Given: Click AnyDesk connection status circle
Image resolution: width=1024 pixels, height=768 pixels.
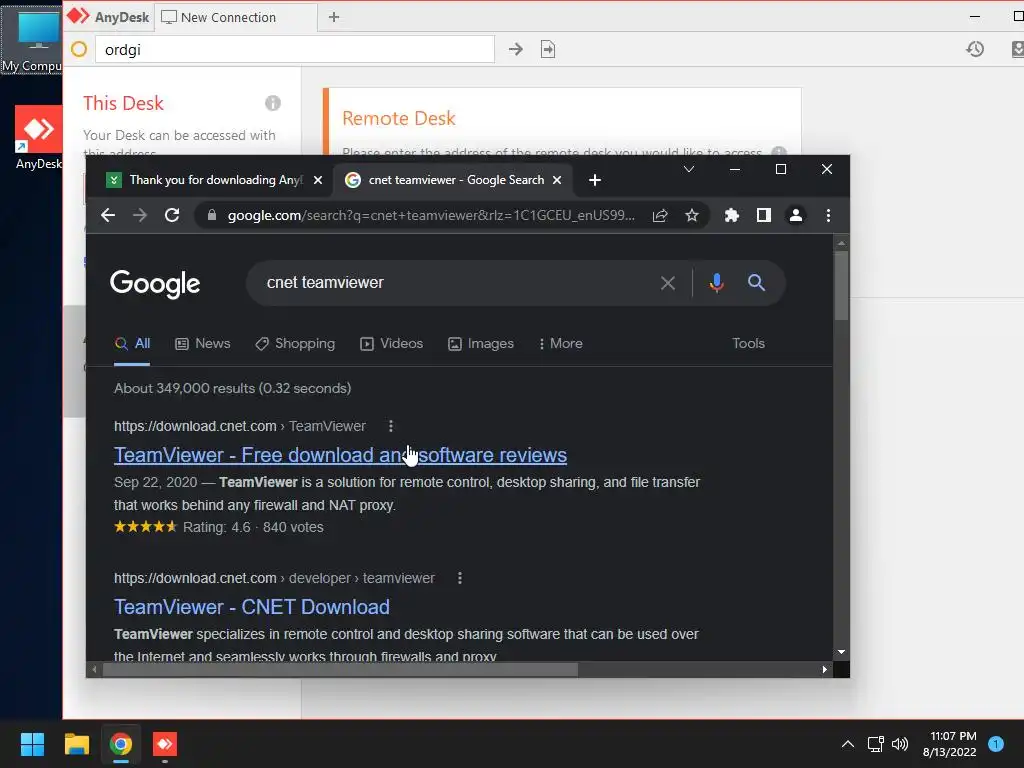Looking at the screenshot, I should (79, 50).
